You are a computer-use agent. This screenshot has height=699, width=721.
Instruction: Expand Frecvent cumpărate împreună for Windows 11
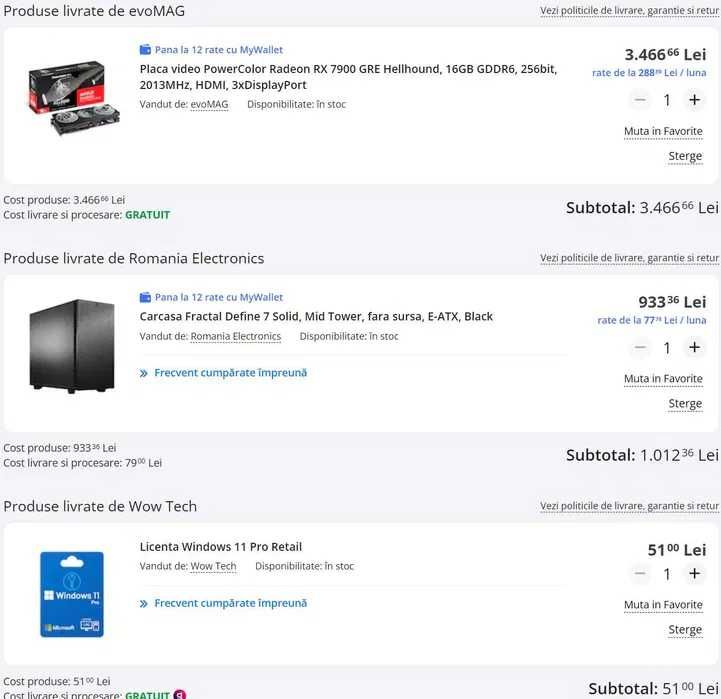223,603
